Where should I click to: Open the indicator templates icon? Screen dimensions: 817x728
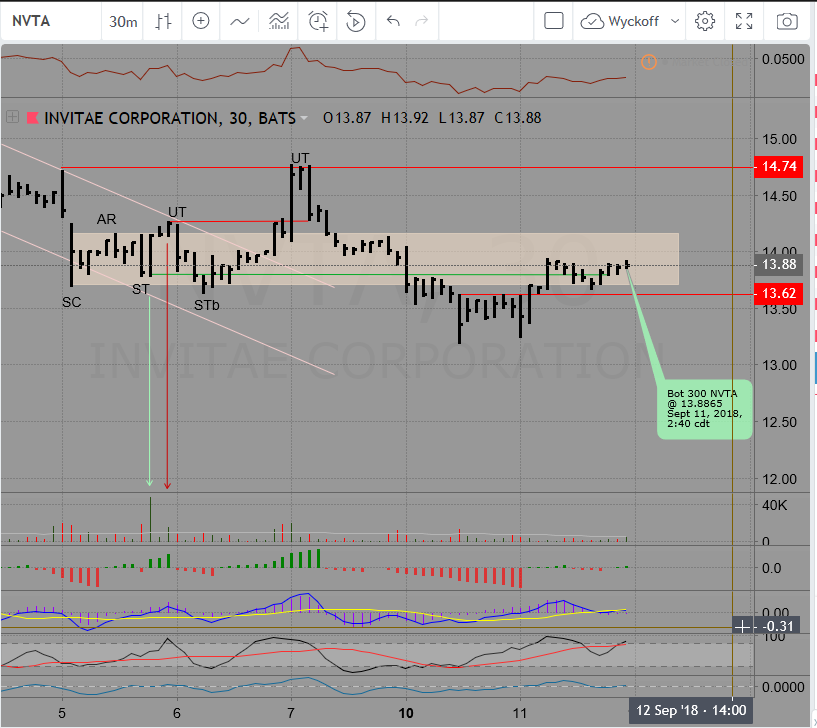pos(280,21)
